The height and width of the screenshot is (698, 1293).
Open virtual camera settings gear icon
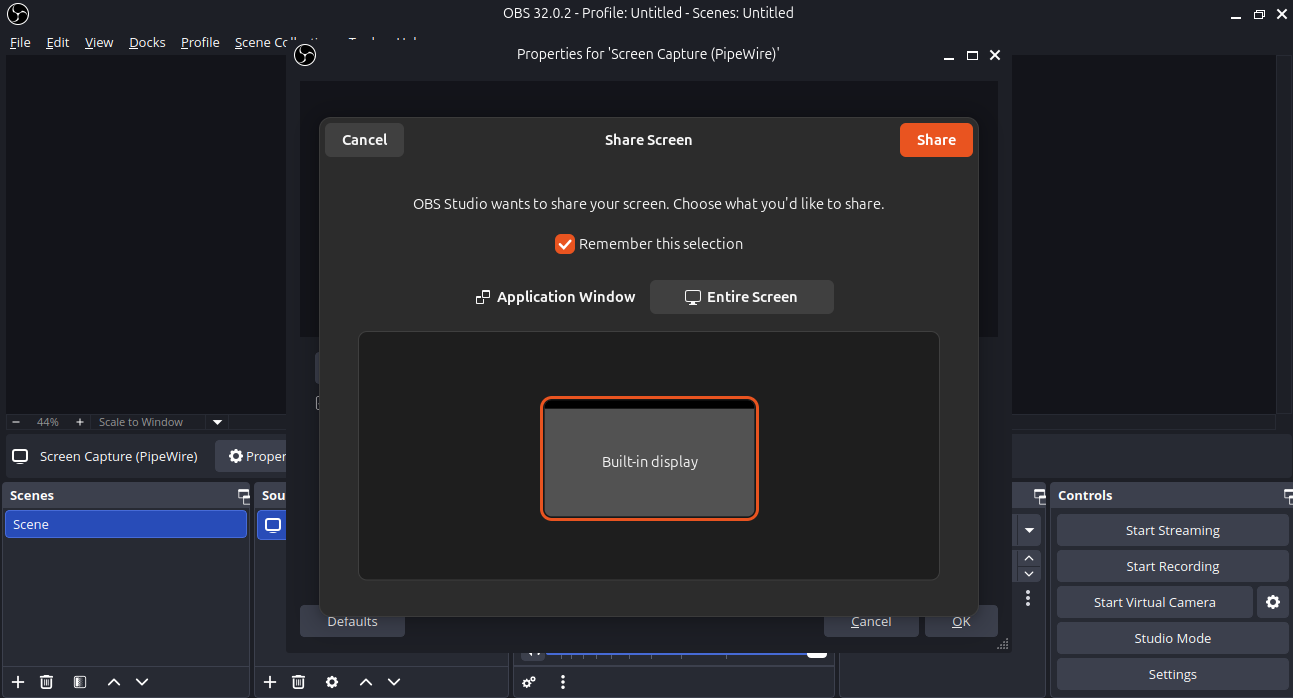click(x=1272, y=602)
